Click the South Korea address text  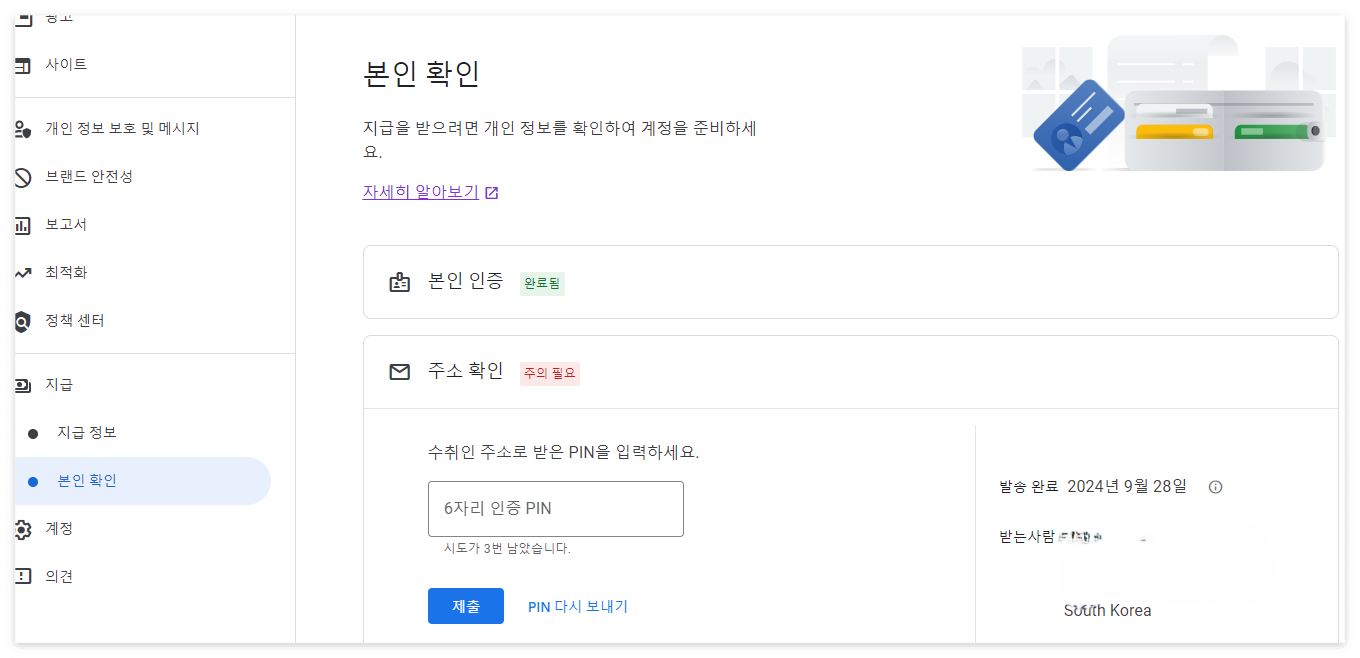[x=1107, y=610]
